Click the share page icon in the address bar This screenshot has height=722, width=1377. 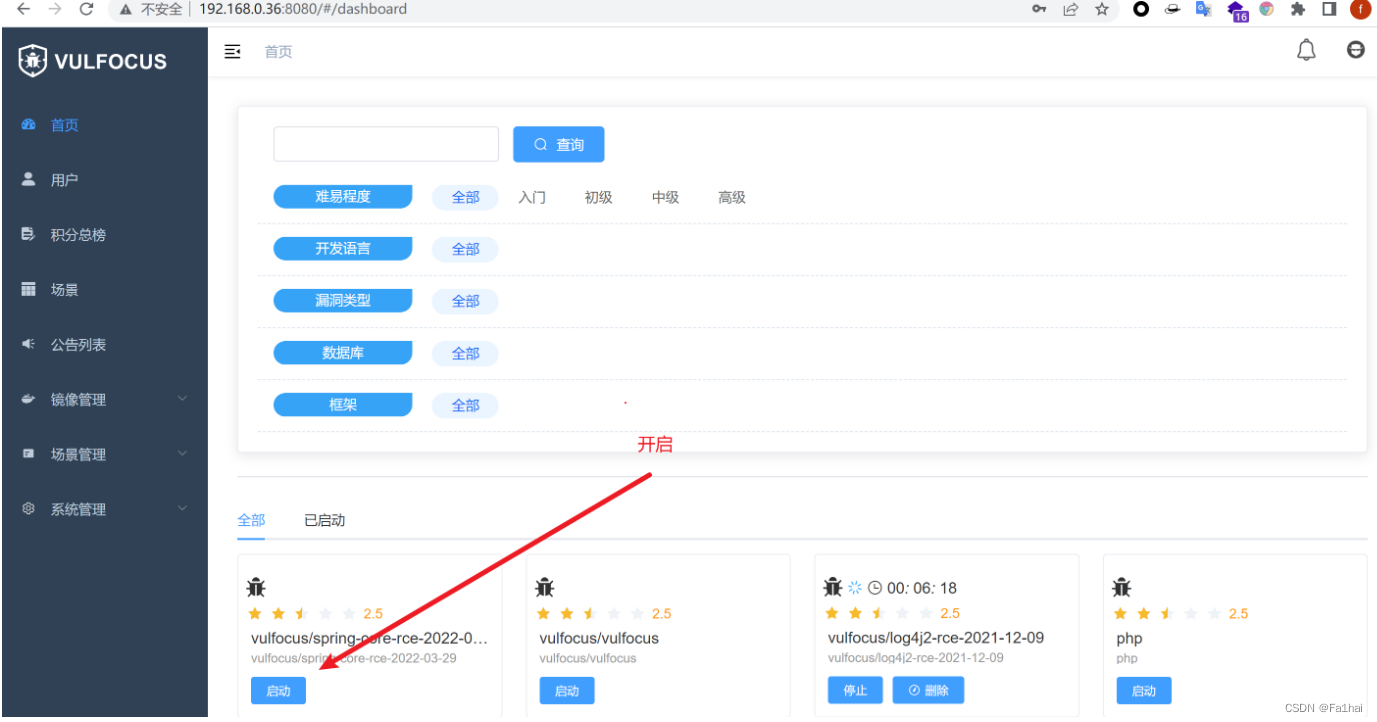(x=1070, y=9)
